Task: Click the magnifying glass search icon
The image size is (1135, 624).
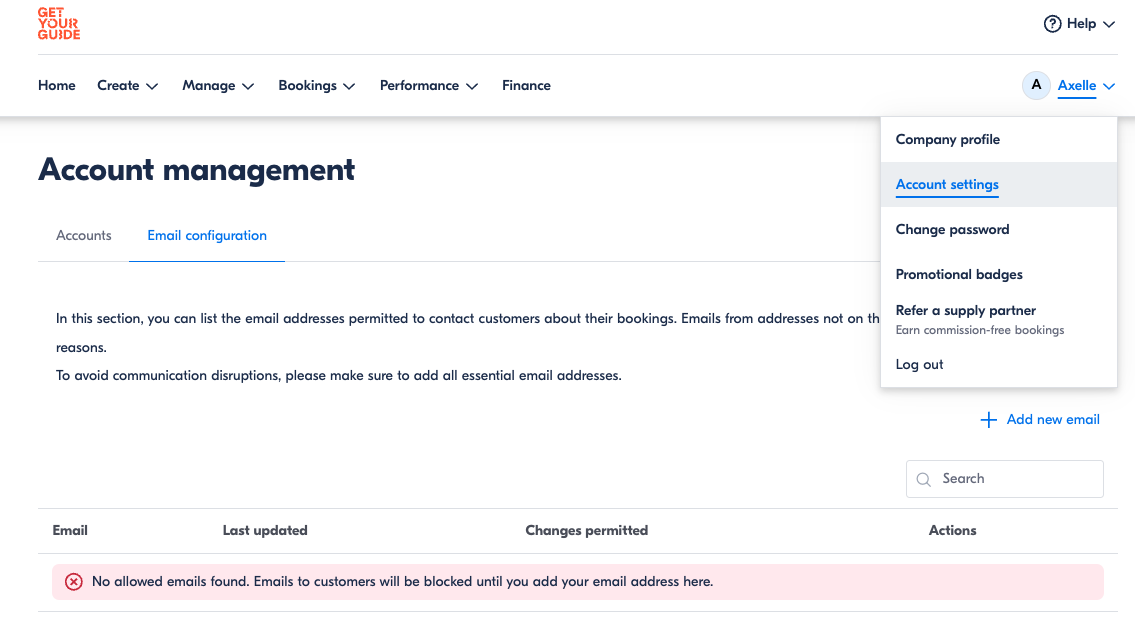Action: coord(924,479)
